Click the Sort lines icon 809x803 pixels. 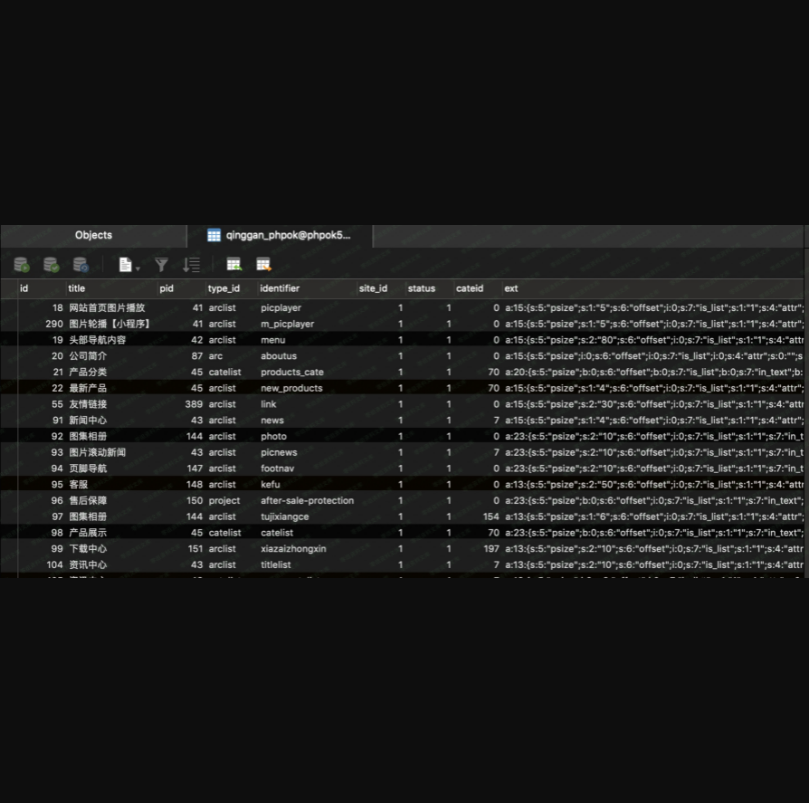click(x=191, y=265)
